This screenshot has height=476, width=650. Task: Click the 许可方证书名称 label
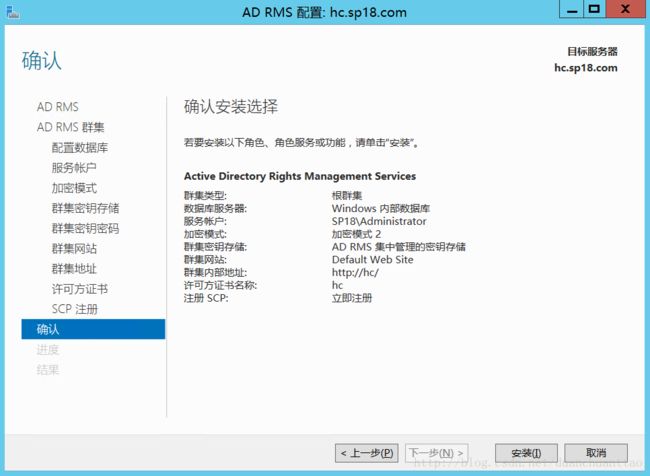[x=221, y=286]
